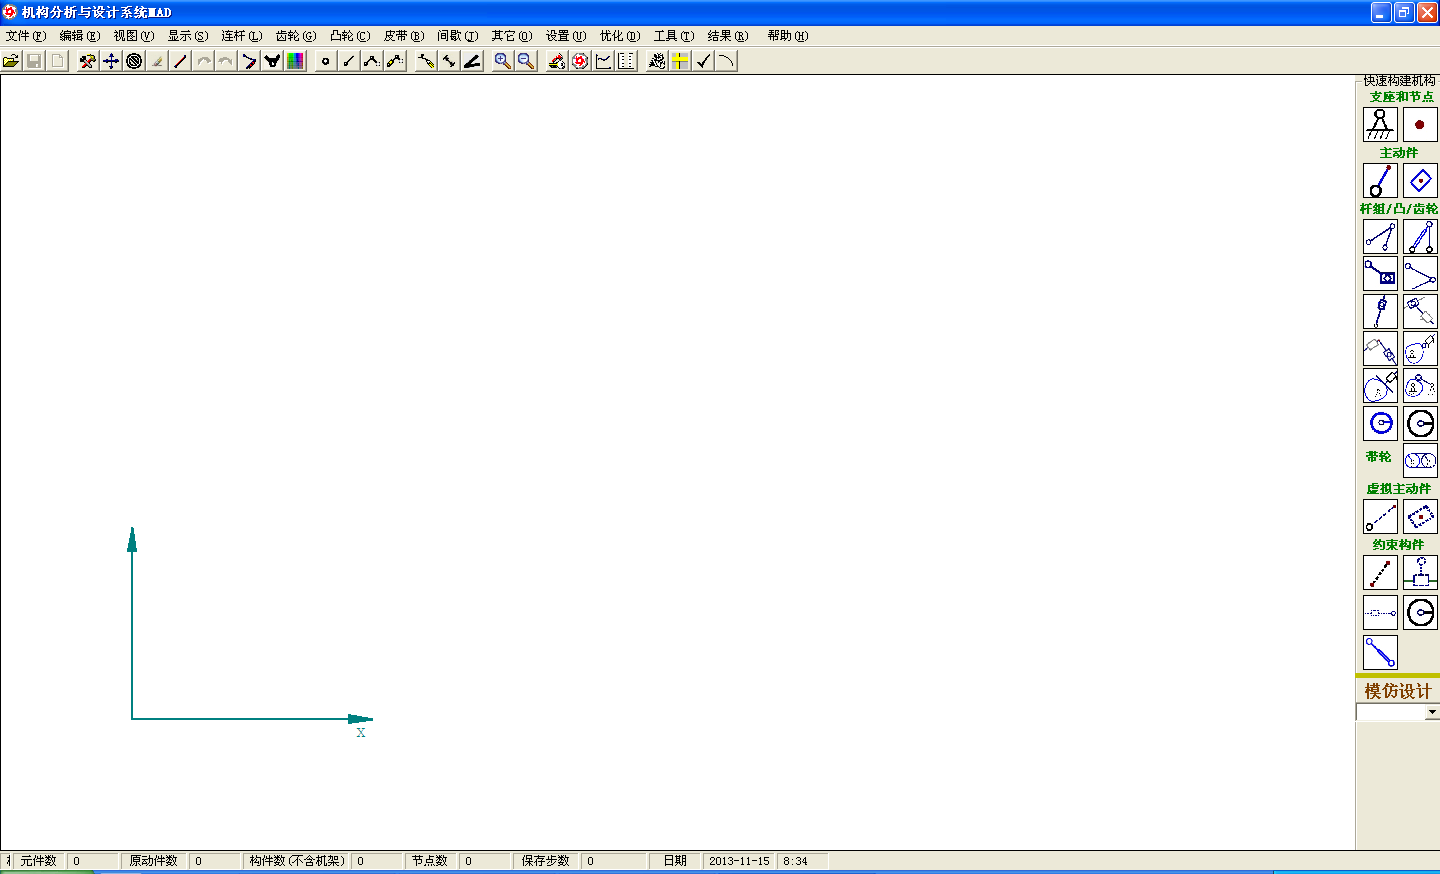1440x874 pixels.
Task: Click the curve arc toolbar icon
Action: [x=726, y=61]
